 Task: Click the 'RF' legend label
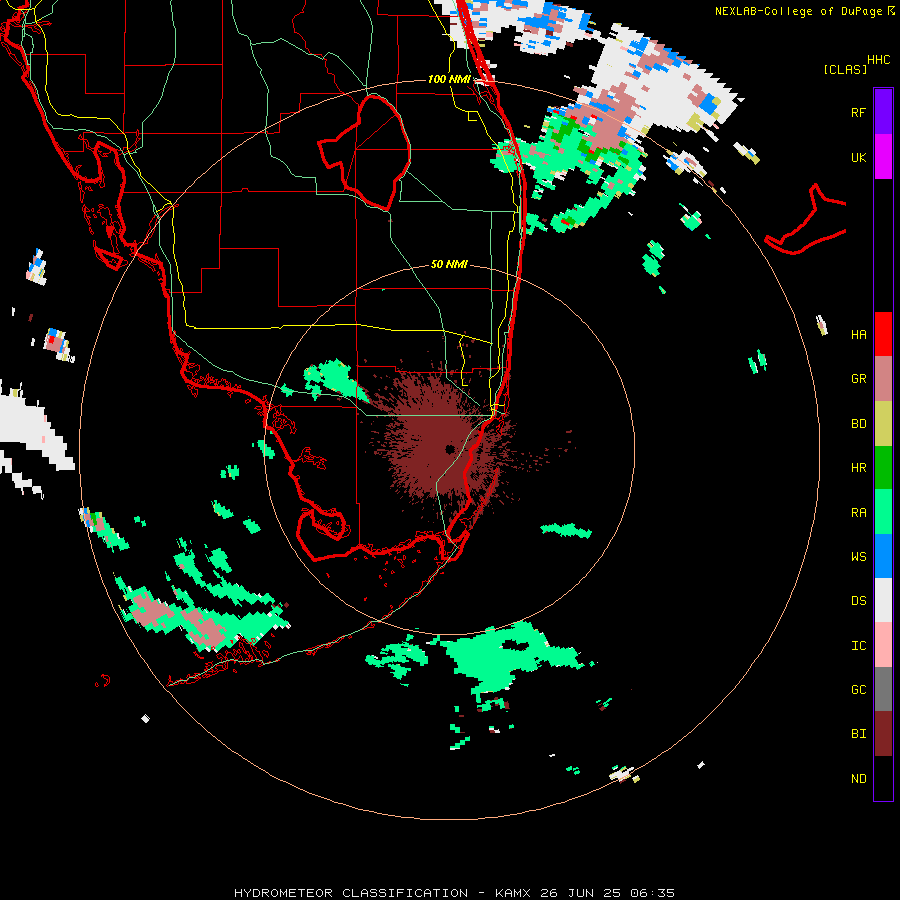click(x=858, y=112)
